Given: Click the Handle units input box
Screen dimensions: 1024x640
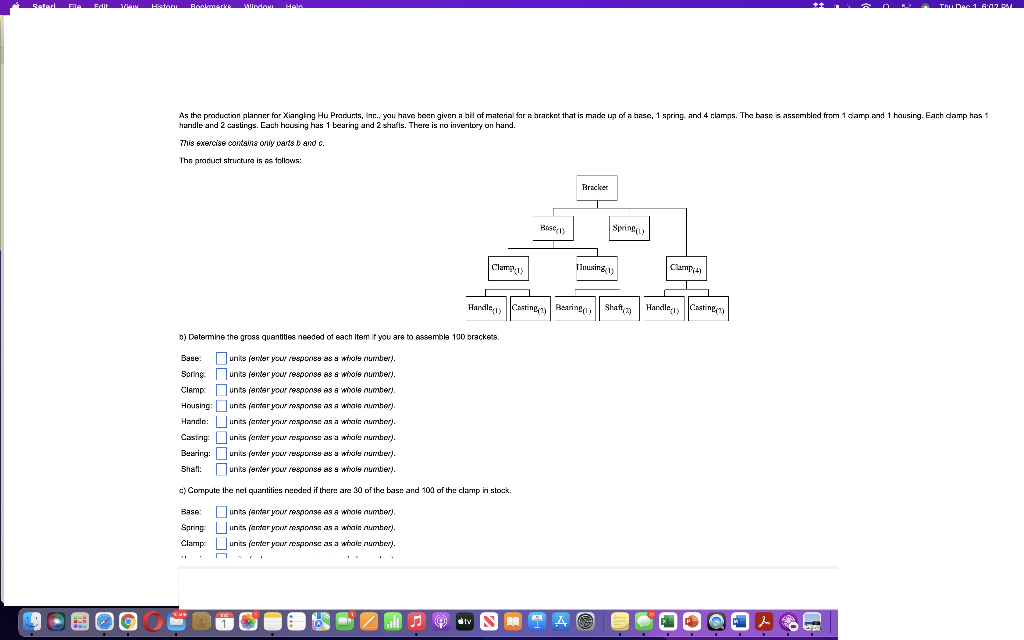Looking at the screenshot, I should [x=221, y=422].
